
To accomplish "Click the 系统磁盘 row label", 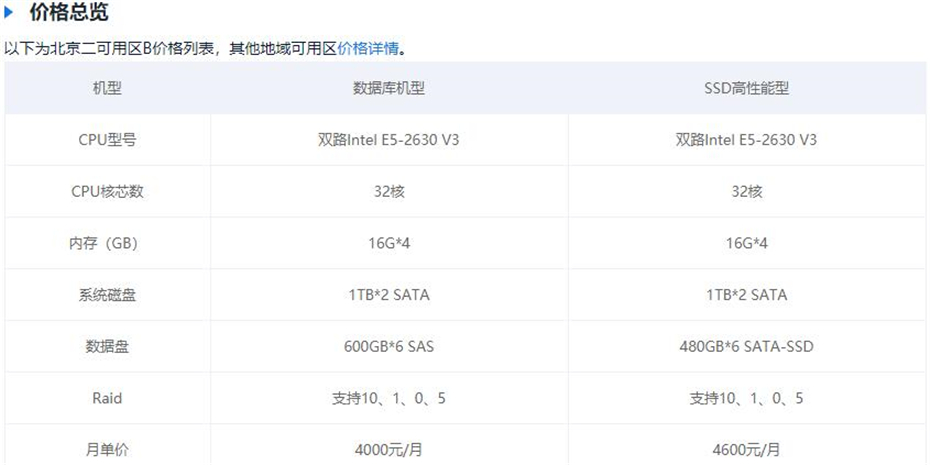I will coord(107,295).
